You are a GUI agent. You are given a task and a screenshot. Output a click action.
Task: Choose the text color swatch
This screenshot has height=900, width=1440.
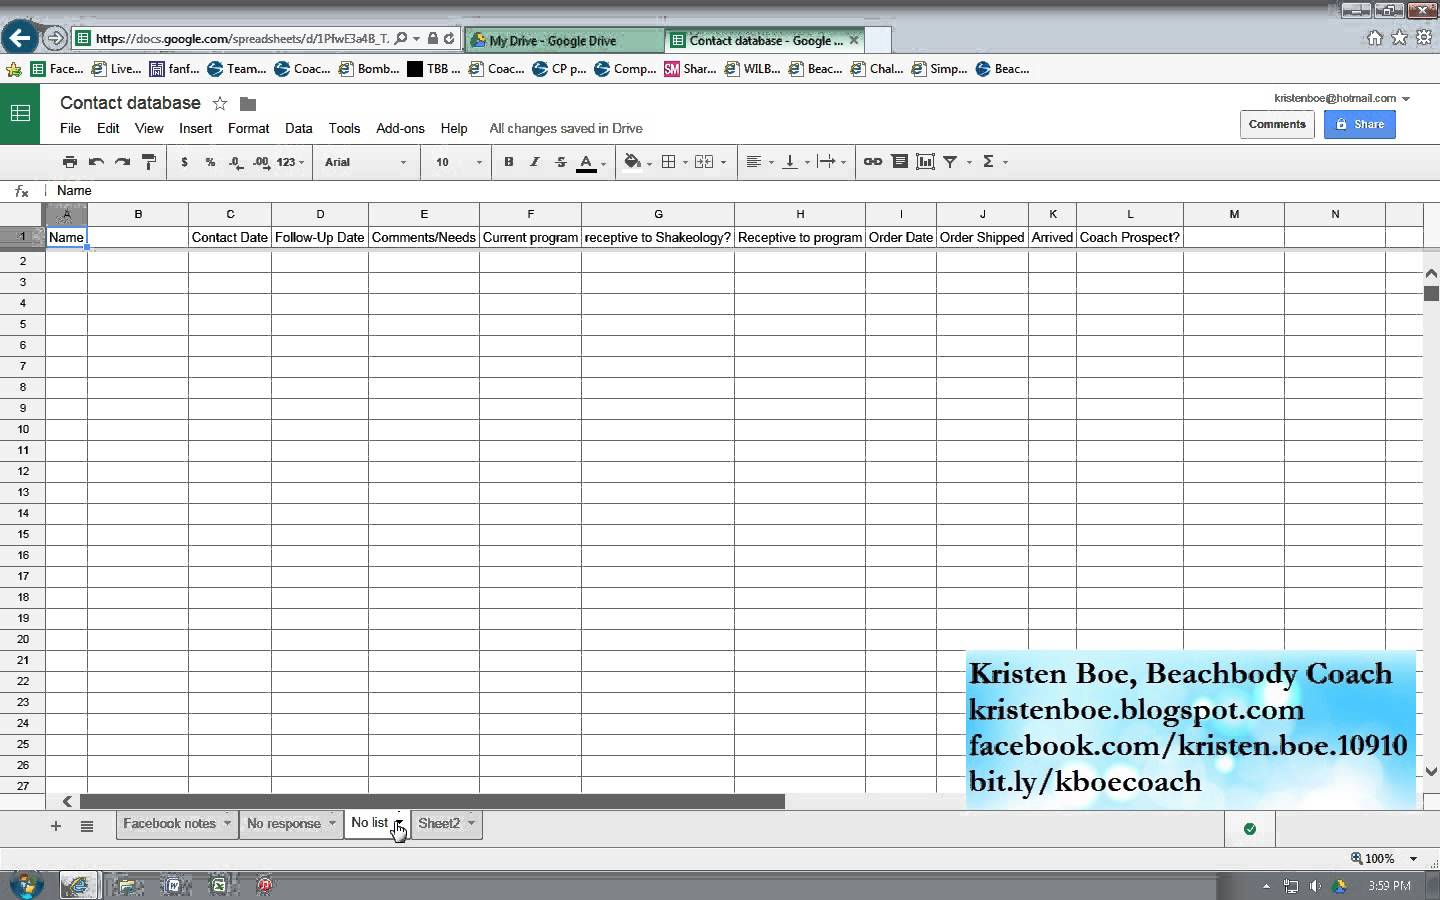587,163
